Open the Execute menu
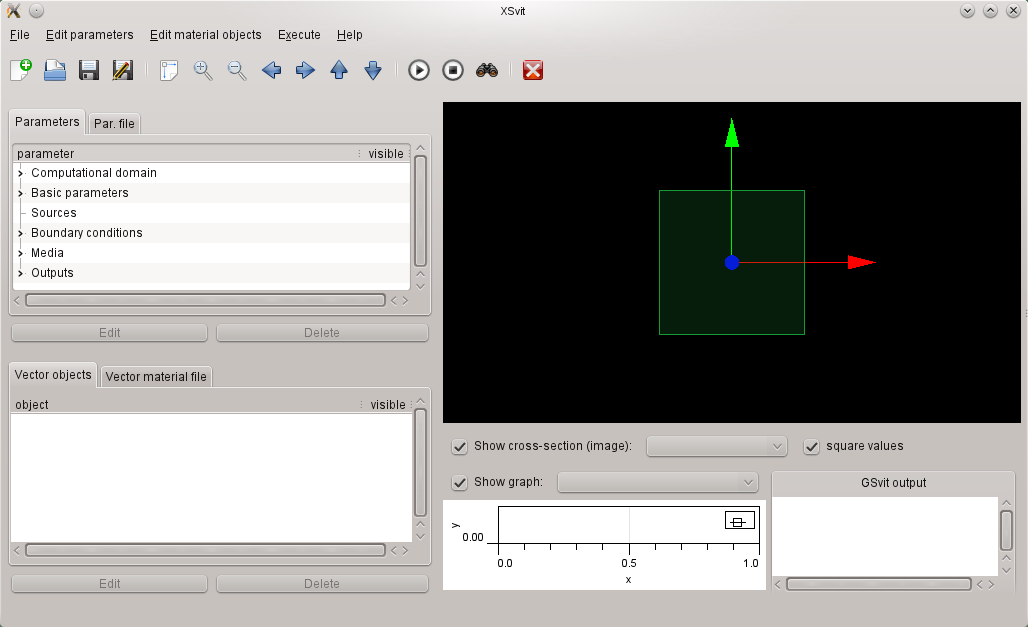This screenshot has height=627, width=1028. (x=299, y=35)
